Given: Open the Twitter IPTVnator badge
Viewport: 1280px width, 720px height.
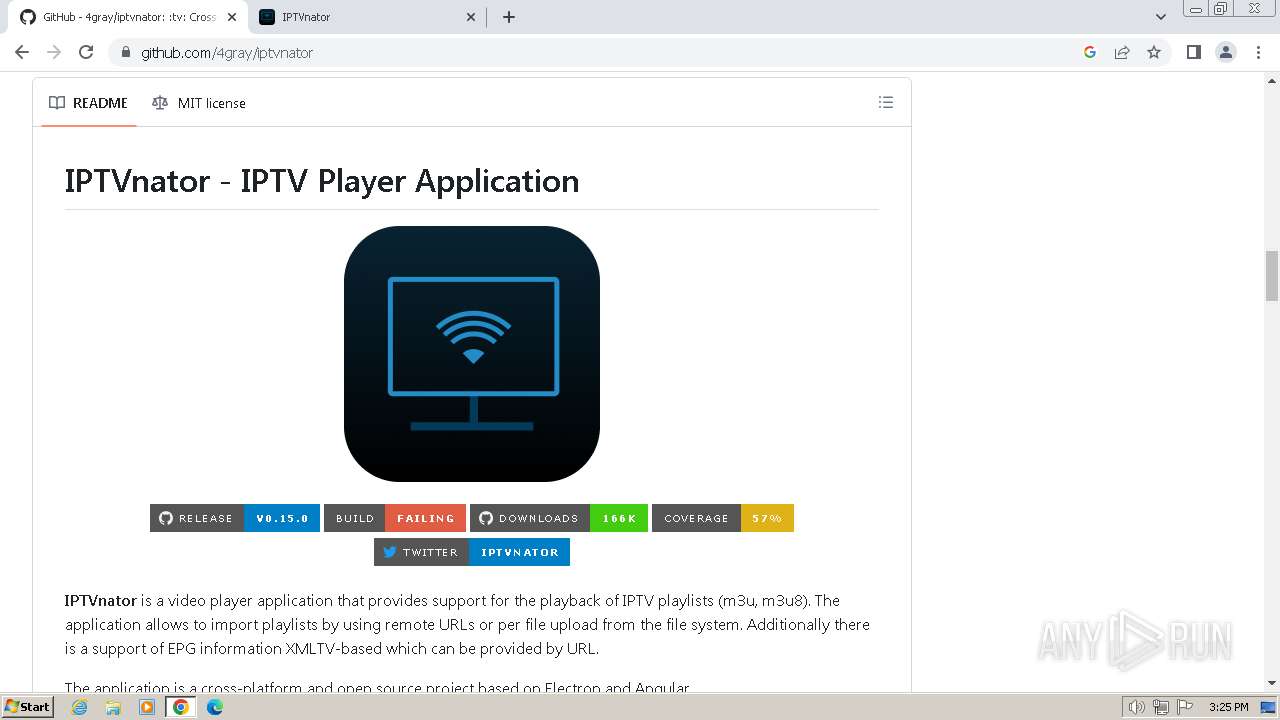Looking at the screenshot, I should [x=472, y=552].
